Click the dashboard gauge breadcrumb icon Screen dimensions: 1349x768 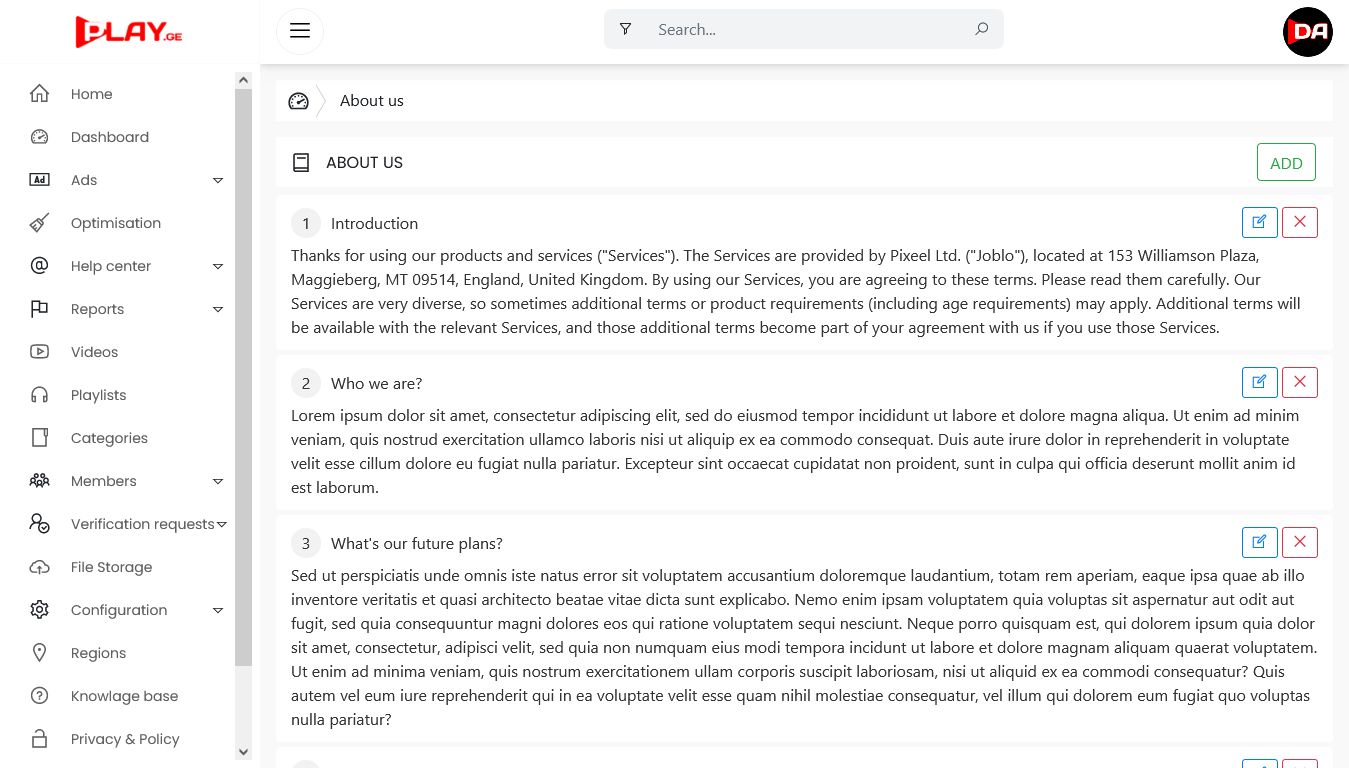click(298, 101)
